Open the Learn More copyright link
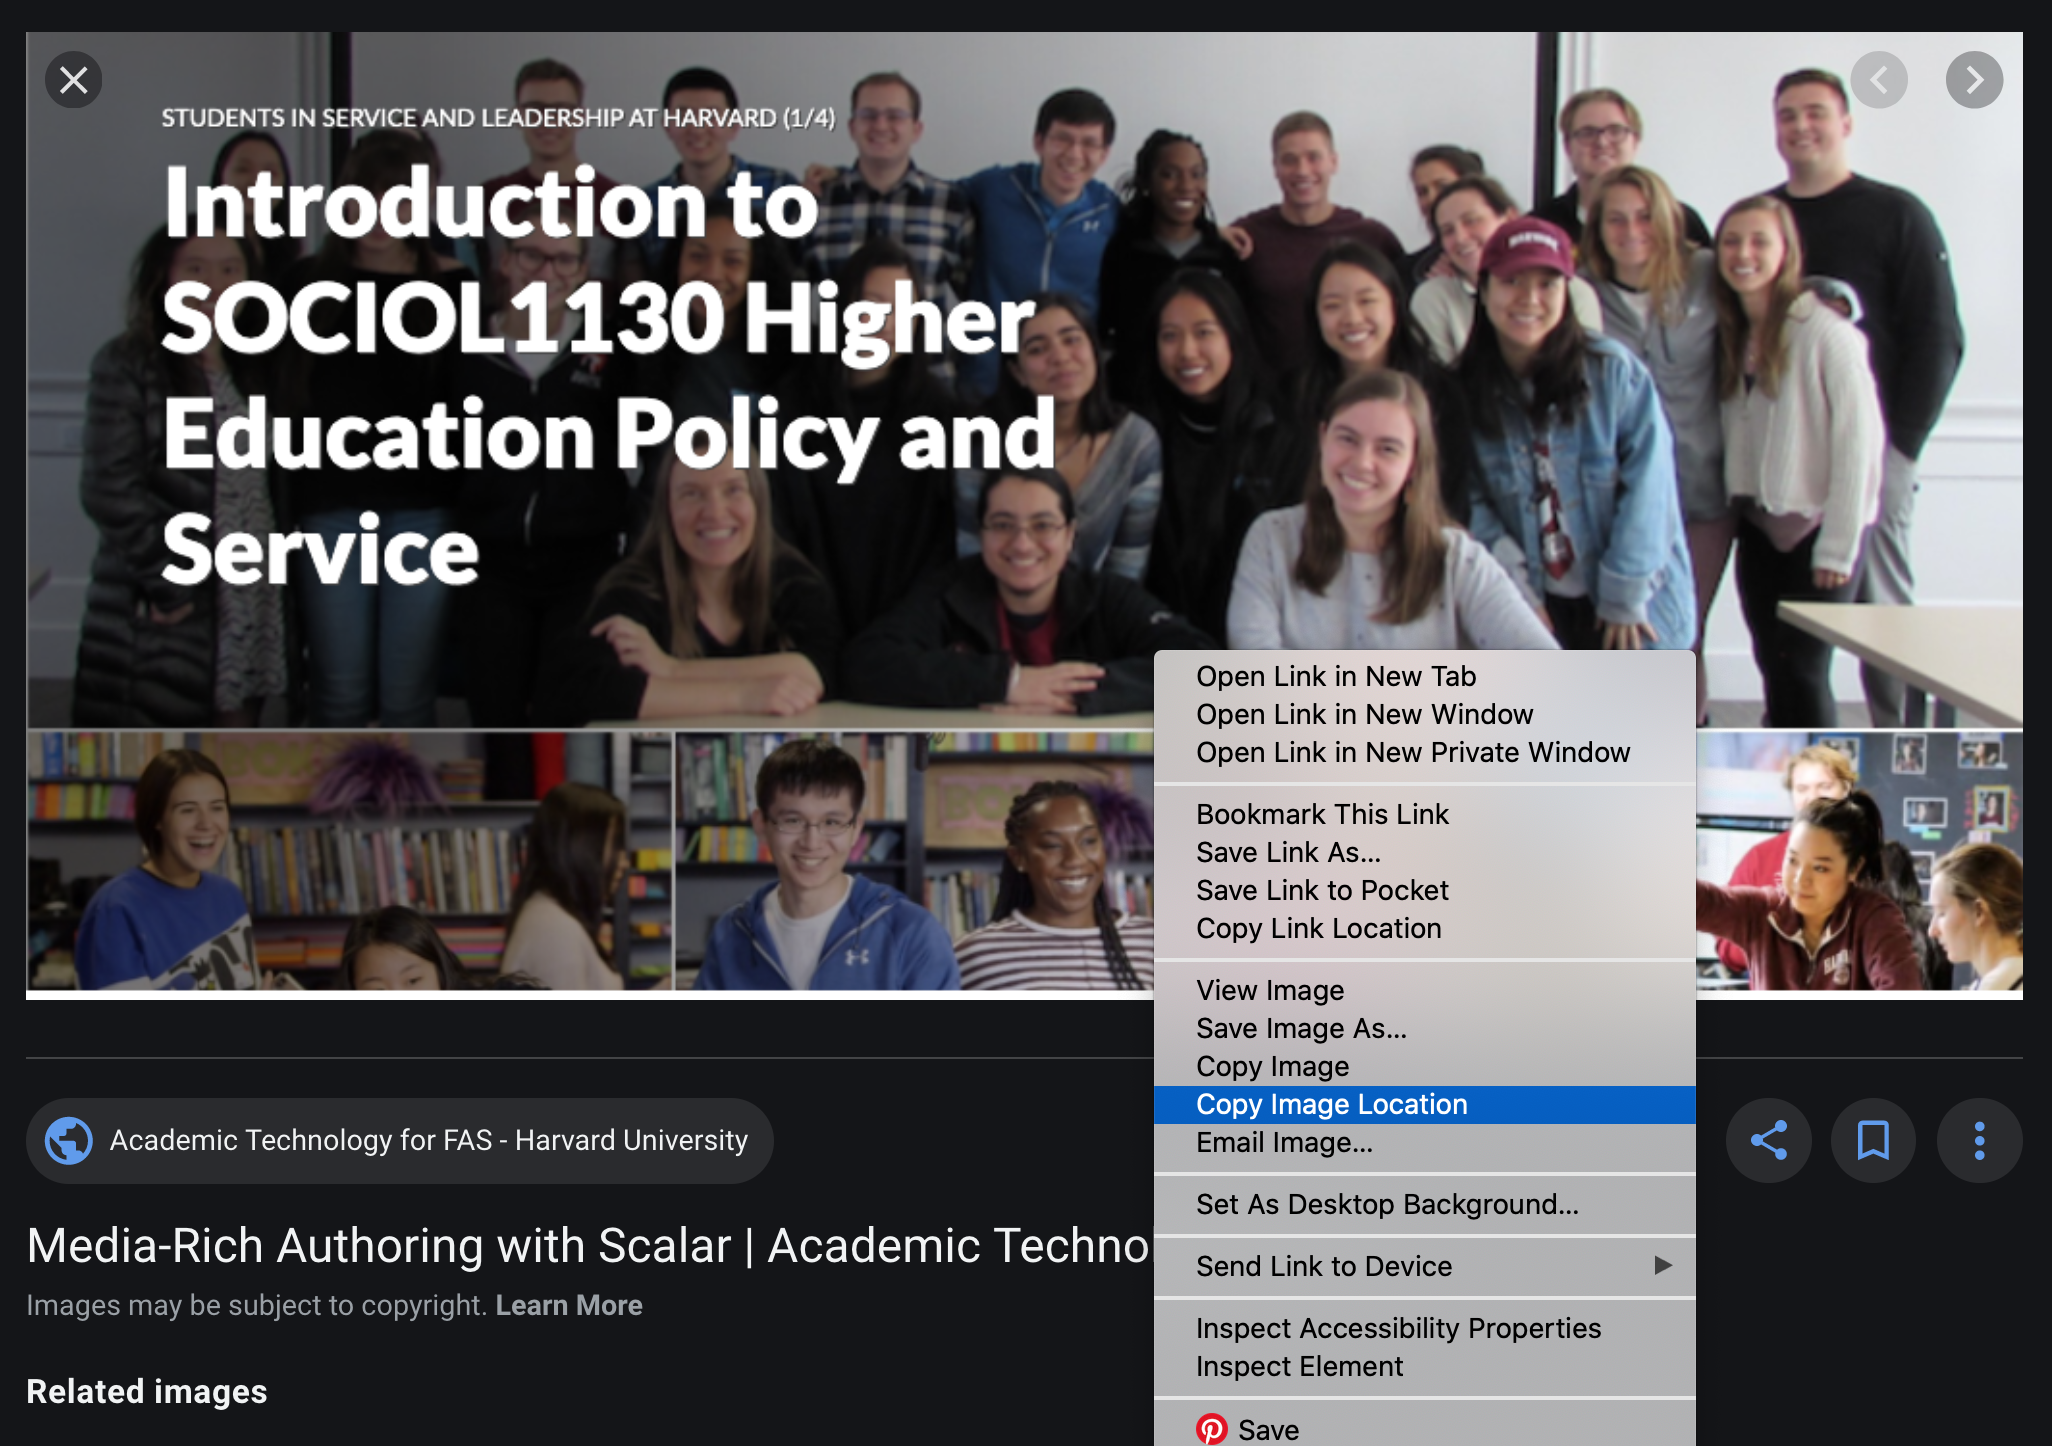Screen dimensions: 2052x1446 [568, 1305]
